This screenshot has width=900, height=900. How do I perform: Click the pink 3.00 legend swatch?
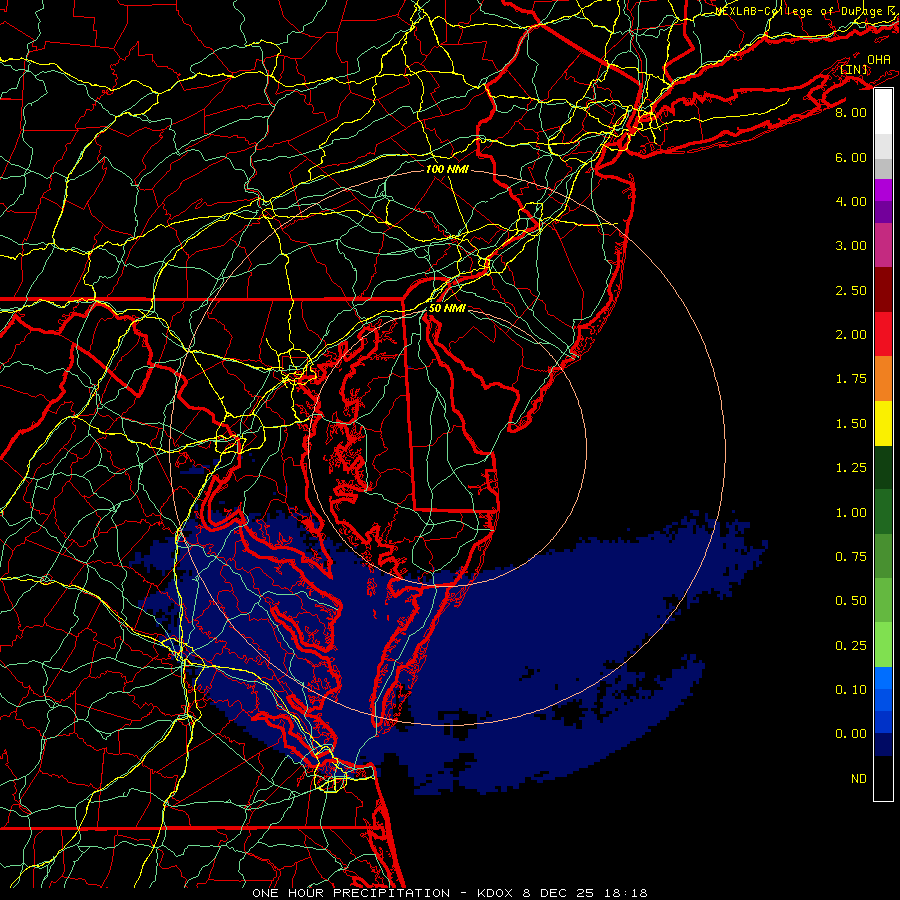tap(883, 245)
